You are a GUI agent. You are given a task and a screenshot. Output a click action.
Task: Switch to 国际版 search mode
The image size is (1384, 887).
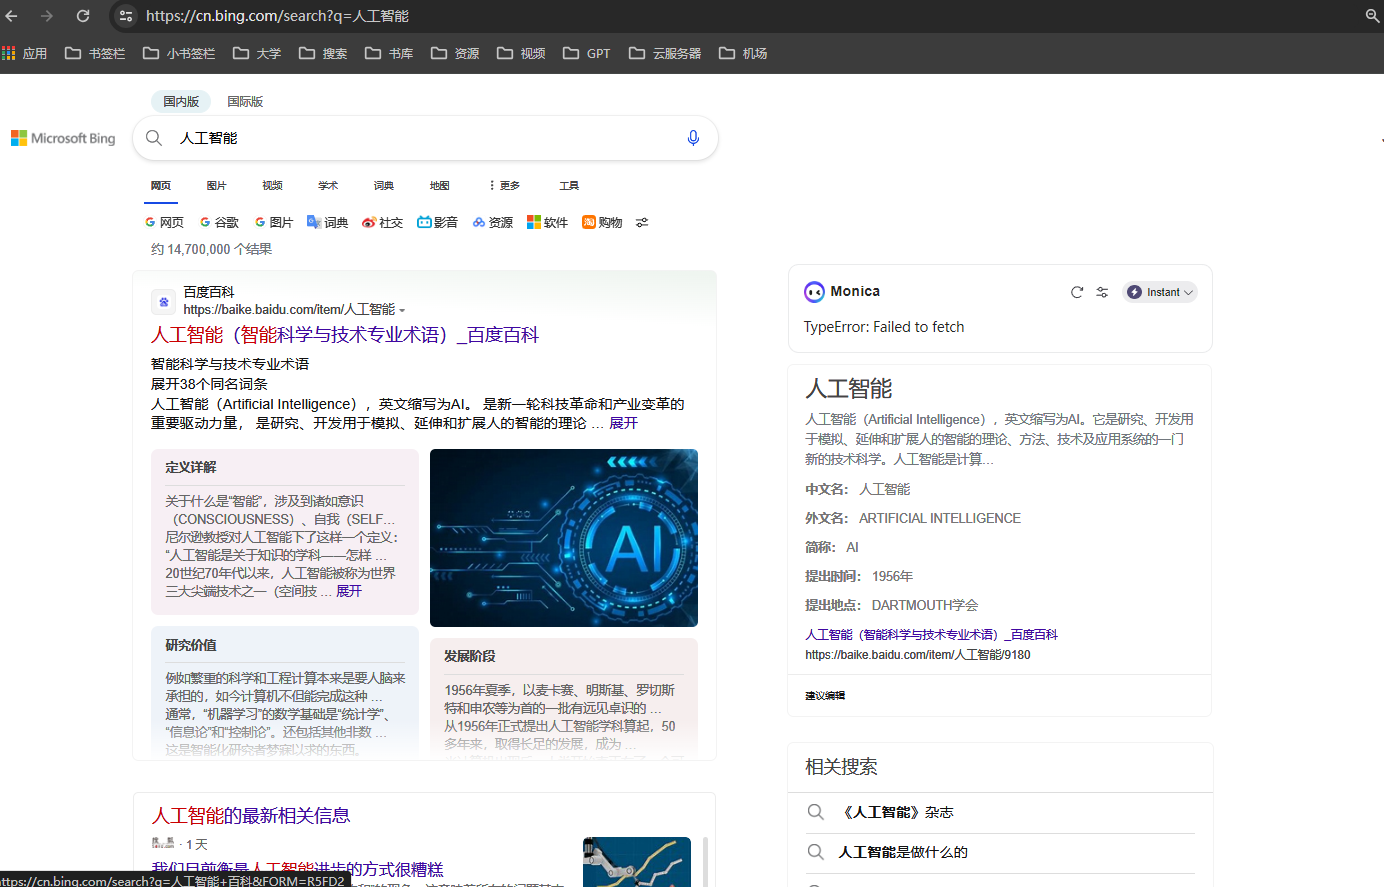(245, 101)
